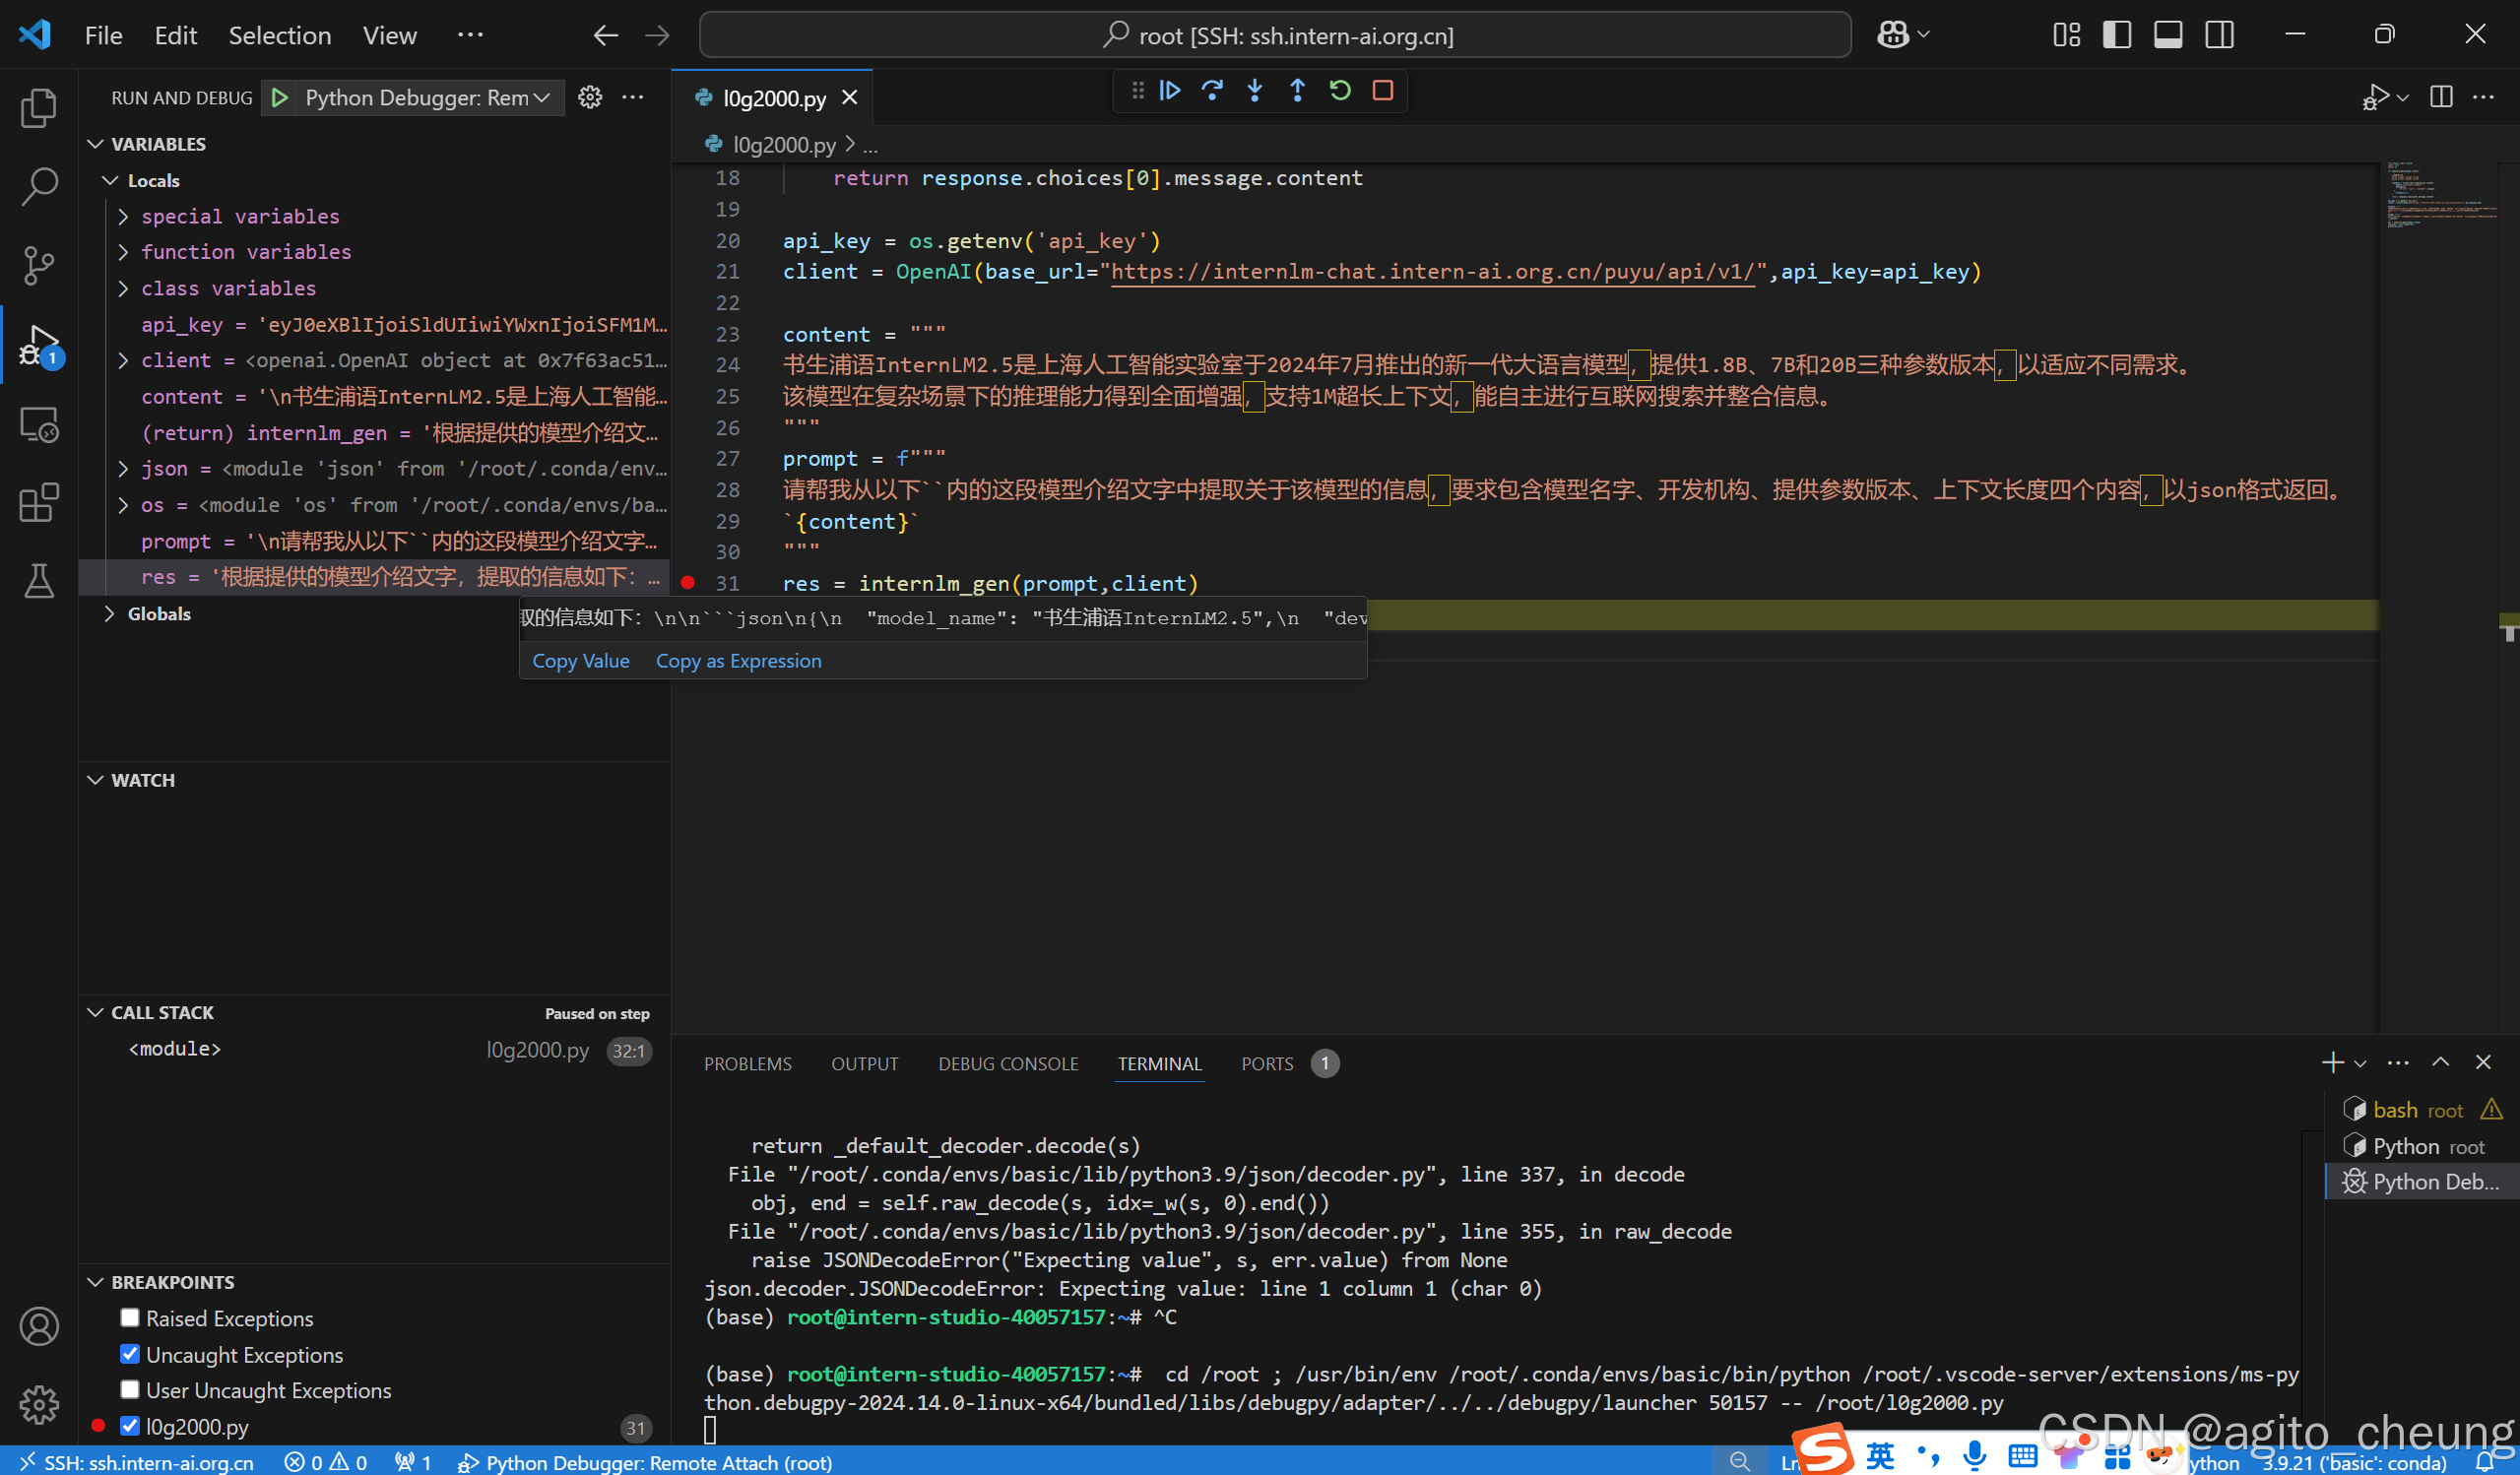The width and height of the screenshot is (2520, 1475).
Task: Open the Testing flask view
Action: tap(39, 581)
